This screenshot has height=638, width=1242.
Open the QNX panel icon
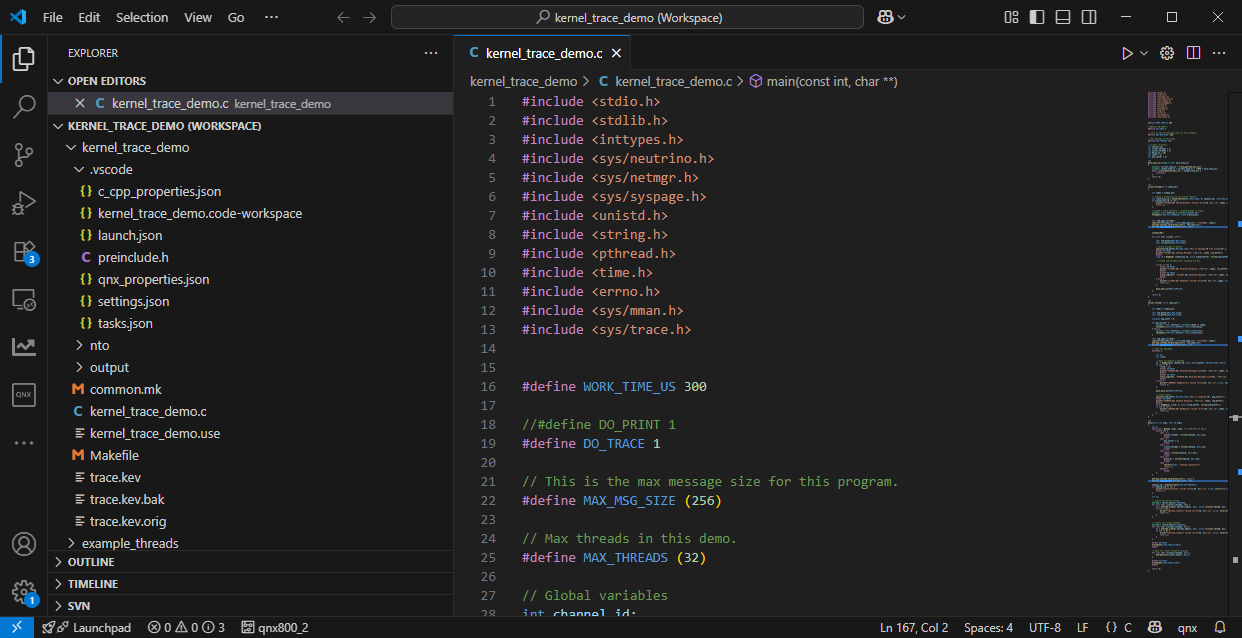24,395
